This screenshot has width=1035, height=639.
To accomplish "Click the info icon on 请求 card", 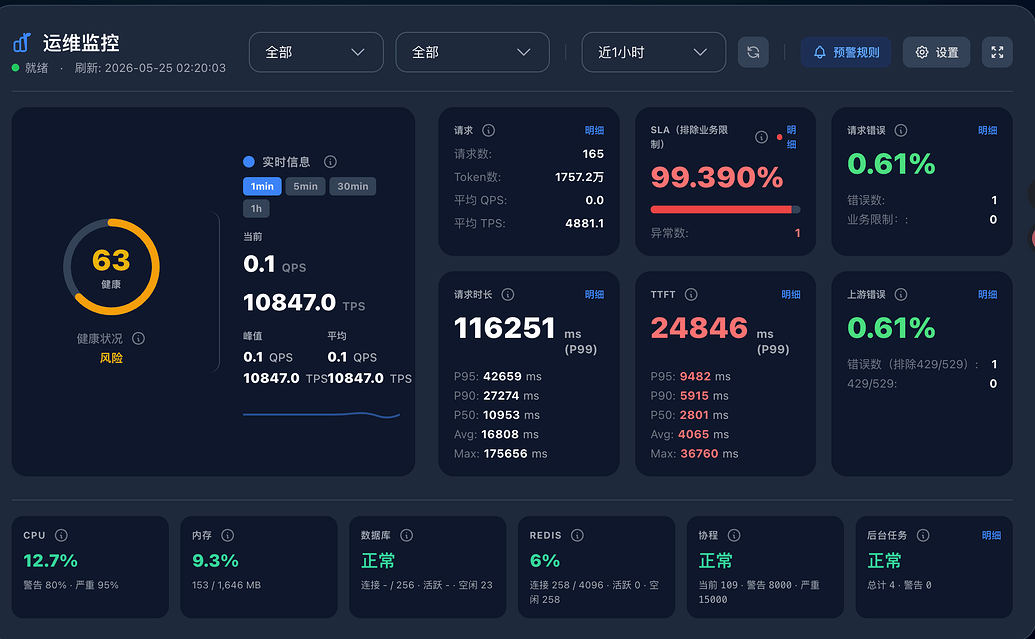I will coord(488,131).
